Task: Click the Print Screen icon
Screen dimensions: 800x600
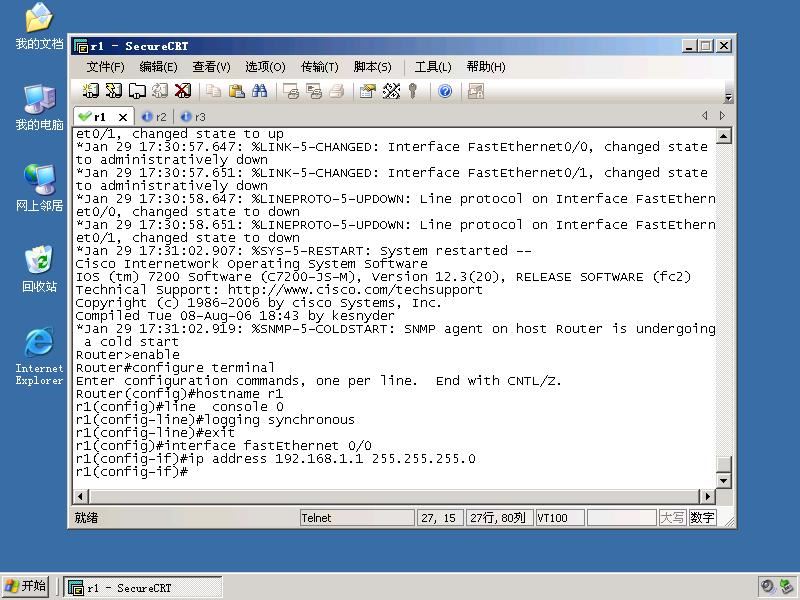Action: tap(291, 91)
